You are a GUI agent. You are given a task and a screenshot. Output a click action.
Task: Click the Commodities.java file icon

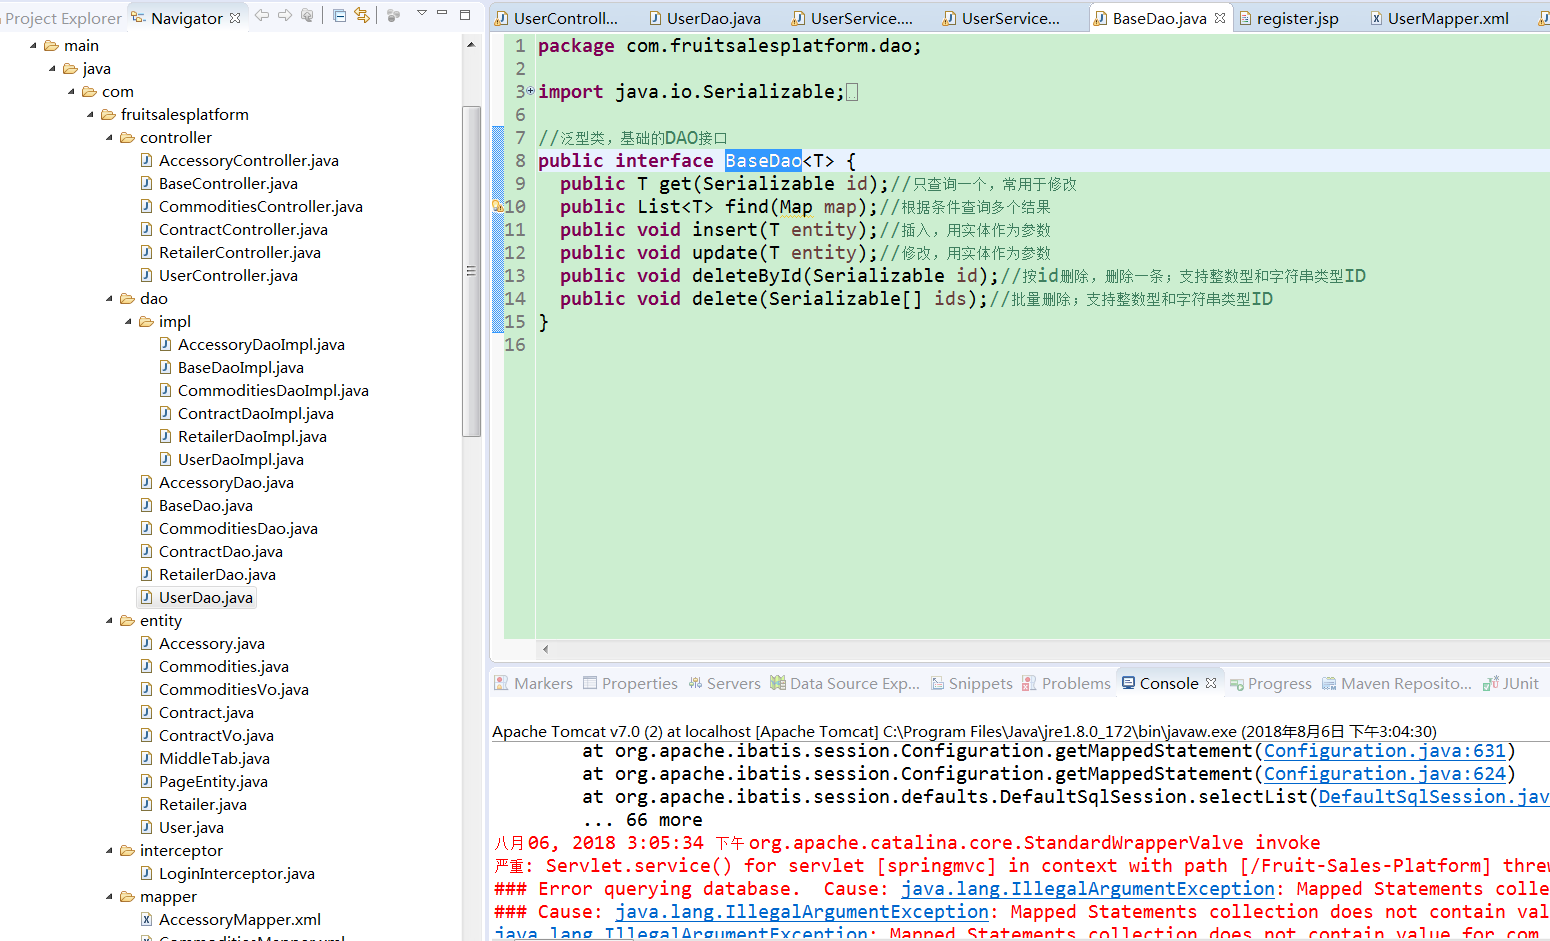(147, 666)
